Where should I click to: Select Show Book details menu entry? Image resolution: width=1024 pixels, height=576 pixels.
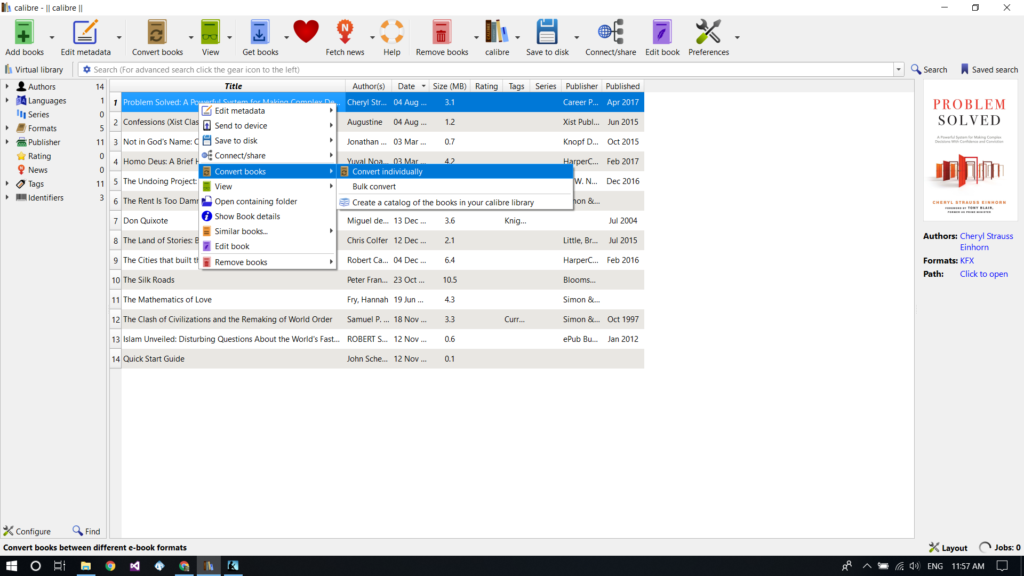pos(247,216)
